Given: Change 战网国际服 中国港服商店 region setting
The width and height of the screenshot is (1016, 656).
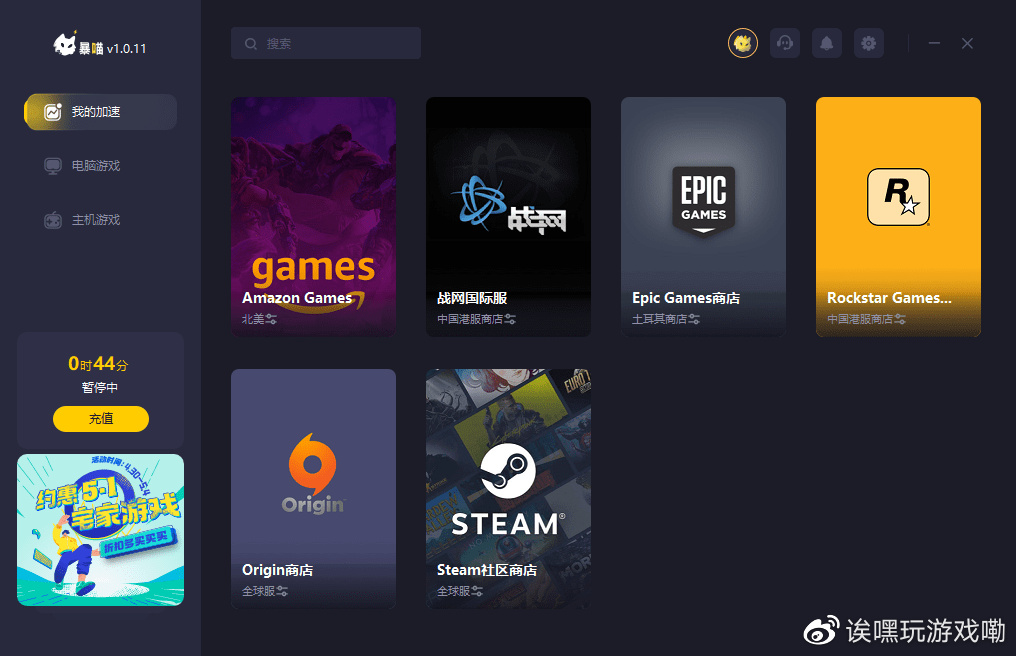Looking at the screenshot, I should coord(510,319).
